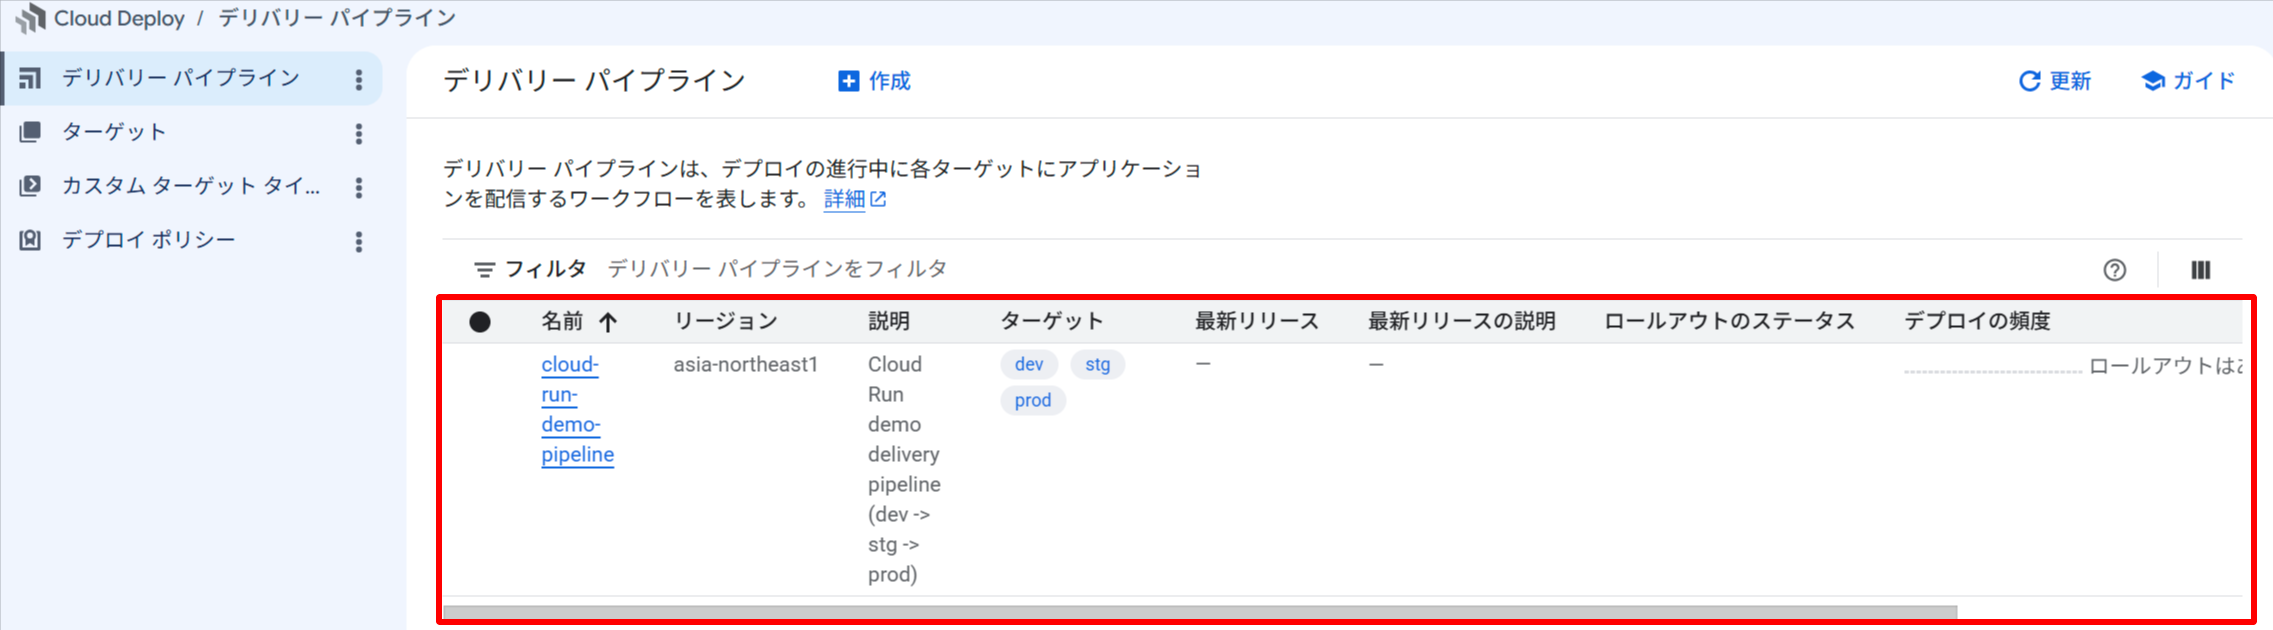
Task: Open the cloud-run-demo-pipeline link
Action: 577,410
